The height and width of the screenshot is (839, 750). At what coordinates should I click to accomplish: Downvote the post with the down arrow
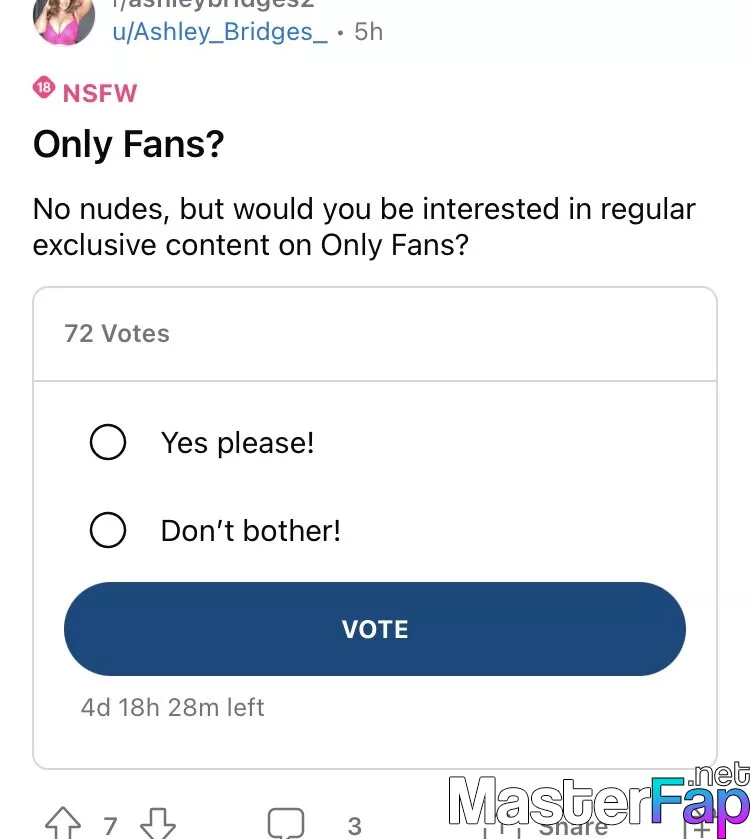point(158,823)
